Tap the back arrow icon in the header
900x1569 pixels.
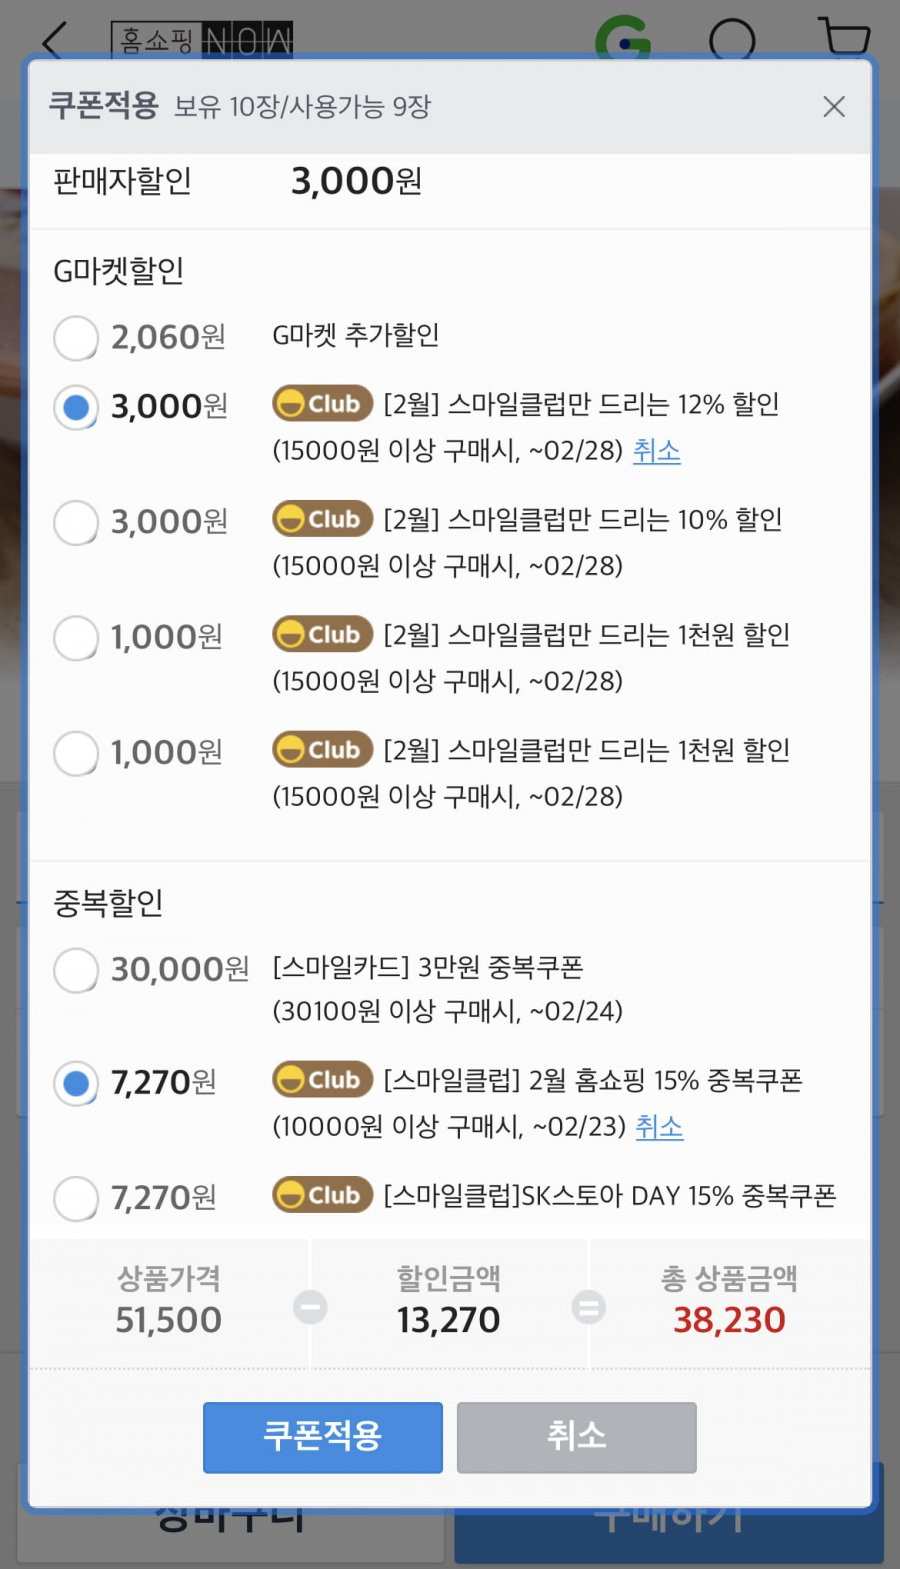[x=54, y=38]
